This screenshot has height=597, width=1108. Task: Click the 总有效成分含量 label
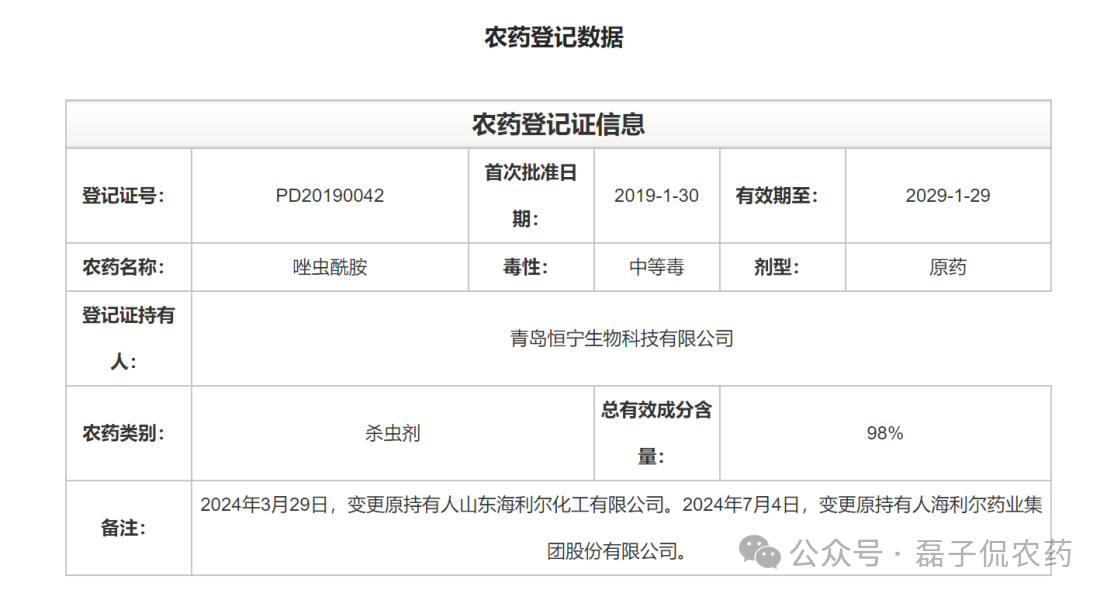656,433
